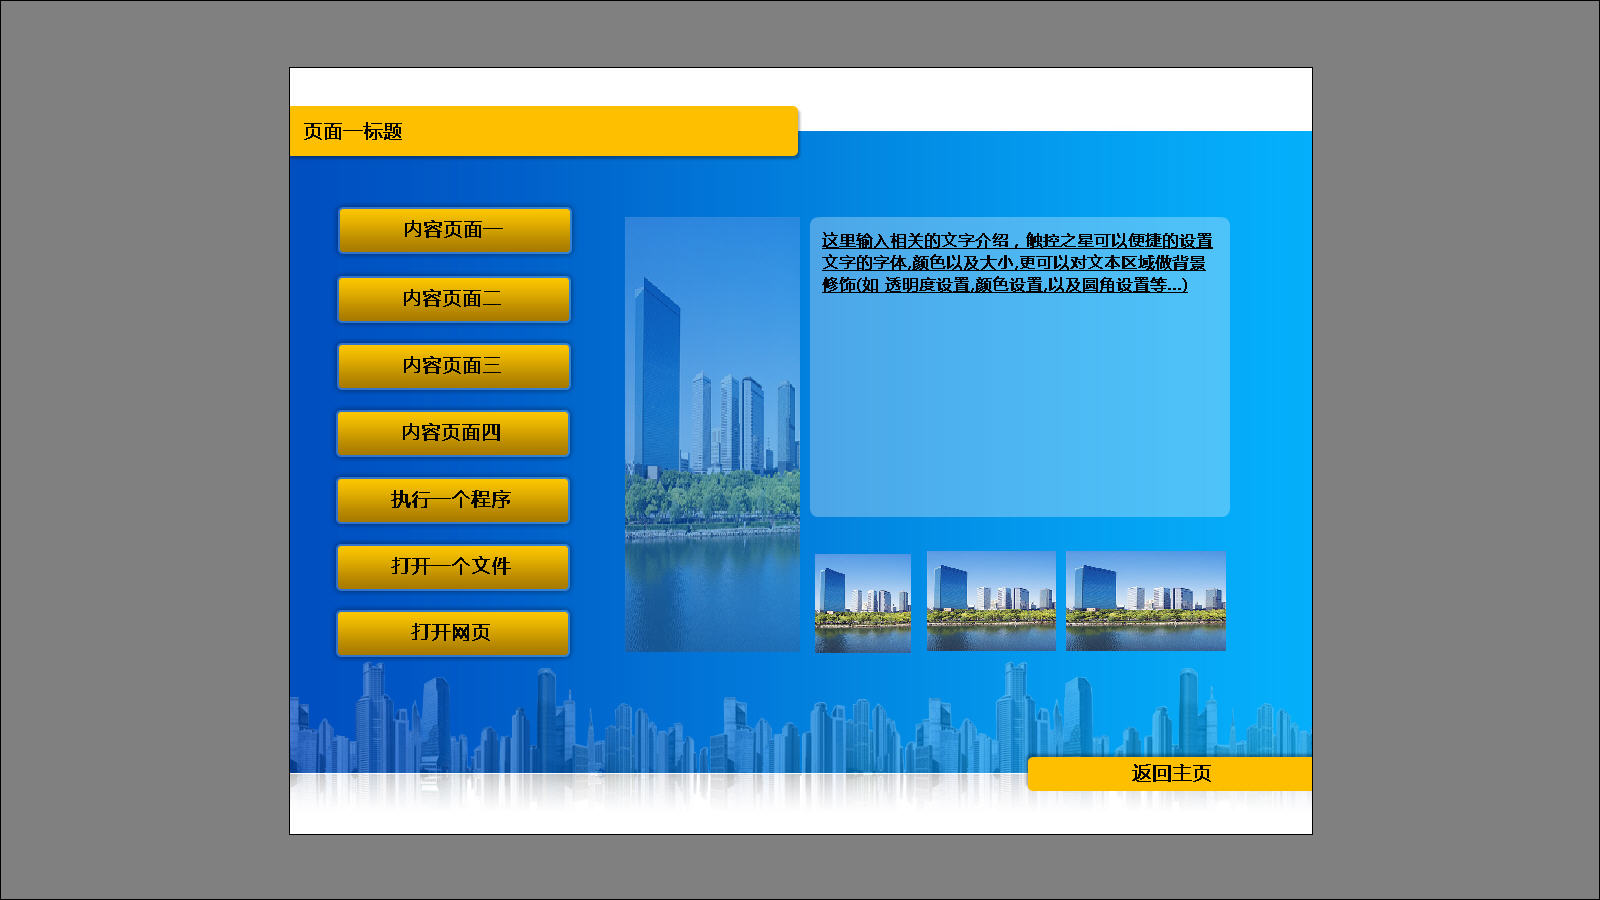Screen dimensions: 1600x900
Task: Click the 页面一标题 yellow title banner
Action: pyautogui.click(x=543, y=132)
